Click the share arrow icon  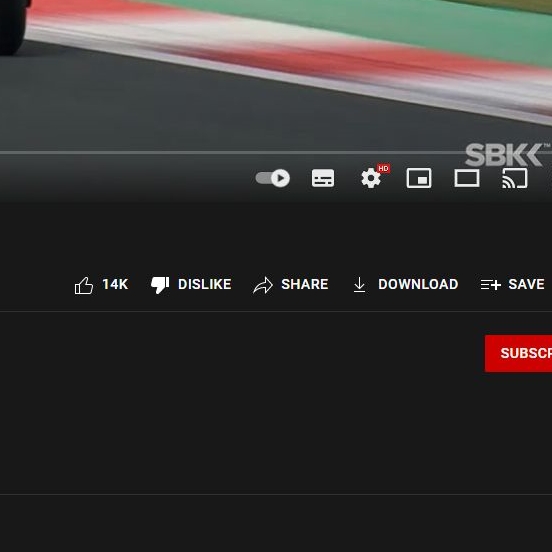click(263, 285)
